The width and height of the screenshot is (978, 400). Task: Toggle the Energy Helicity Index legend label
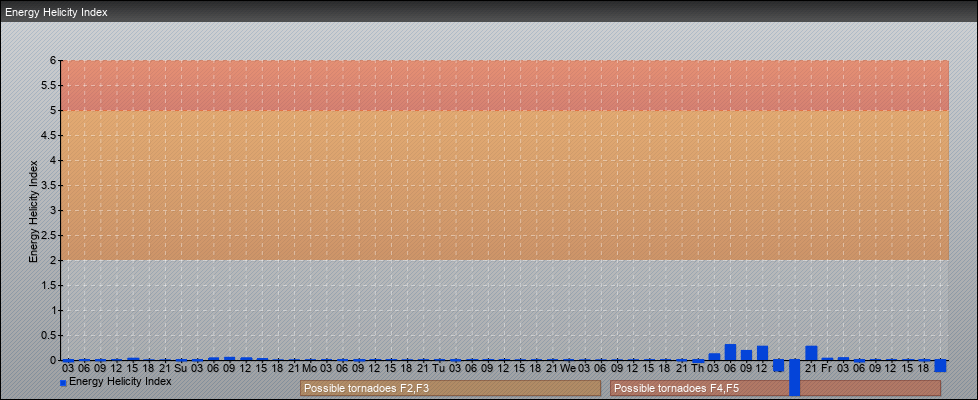tap(120, 381)
